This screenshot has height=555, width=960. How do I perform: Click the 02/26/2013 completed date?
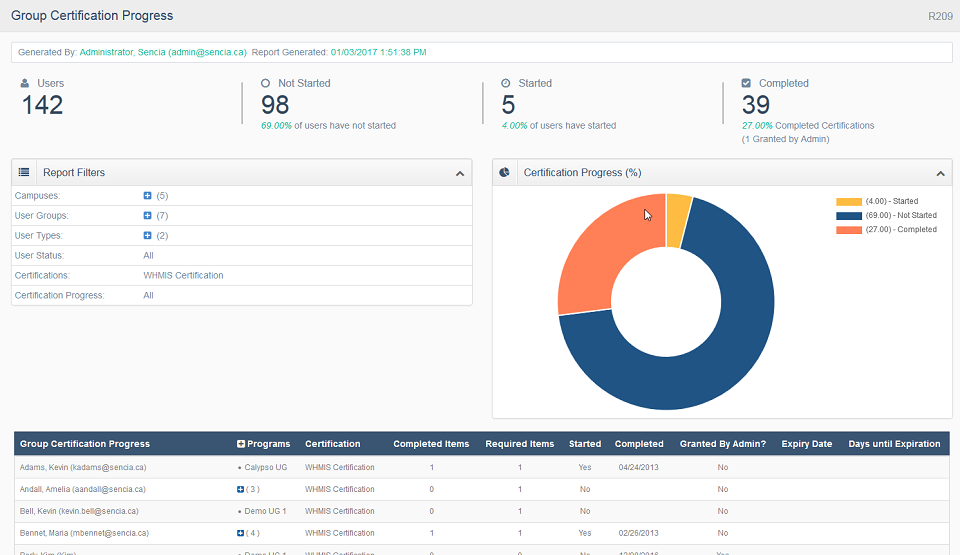pos(639,534)
